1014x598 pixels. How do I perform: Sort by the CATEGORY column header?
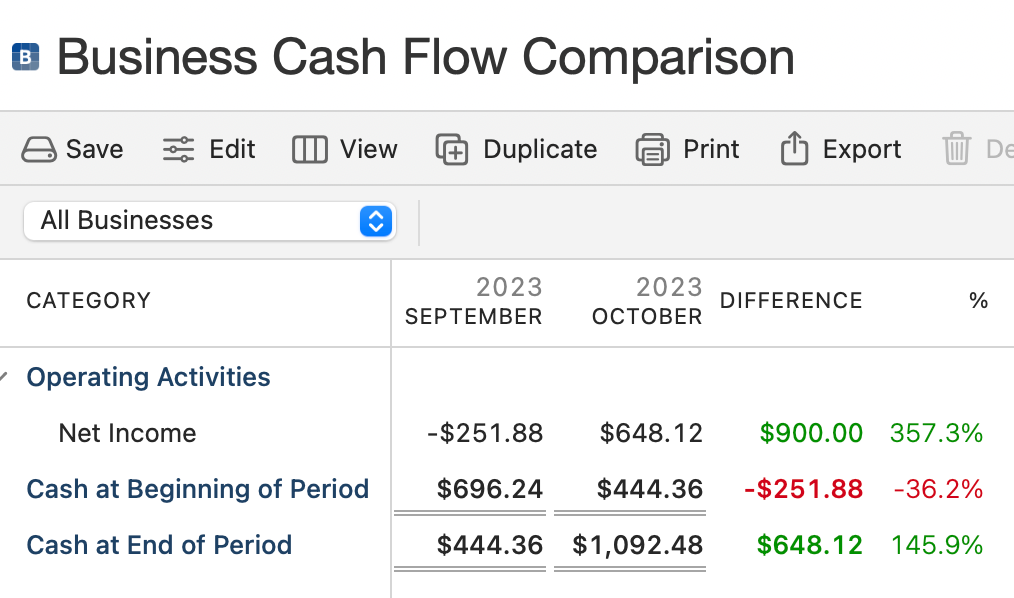[88, 301]
